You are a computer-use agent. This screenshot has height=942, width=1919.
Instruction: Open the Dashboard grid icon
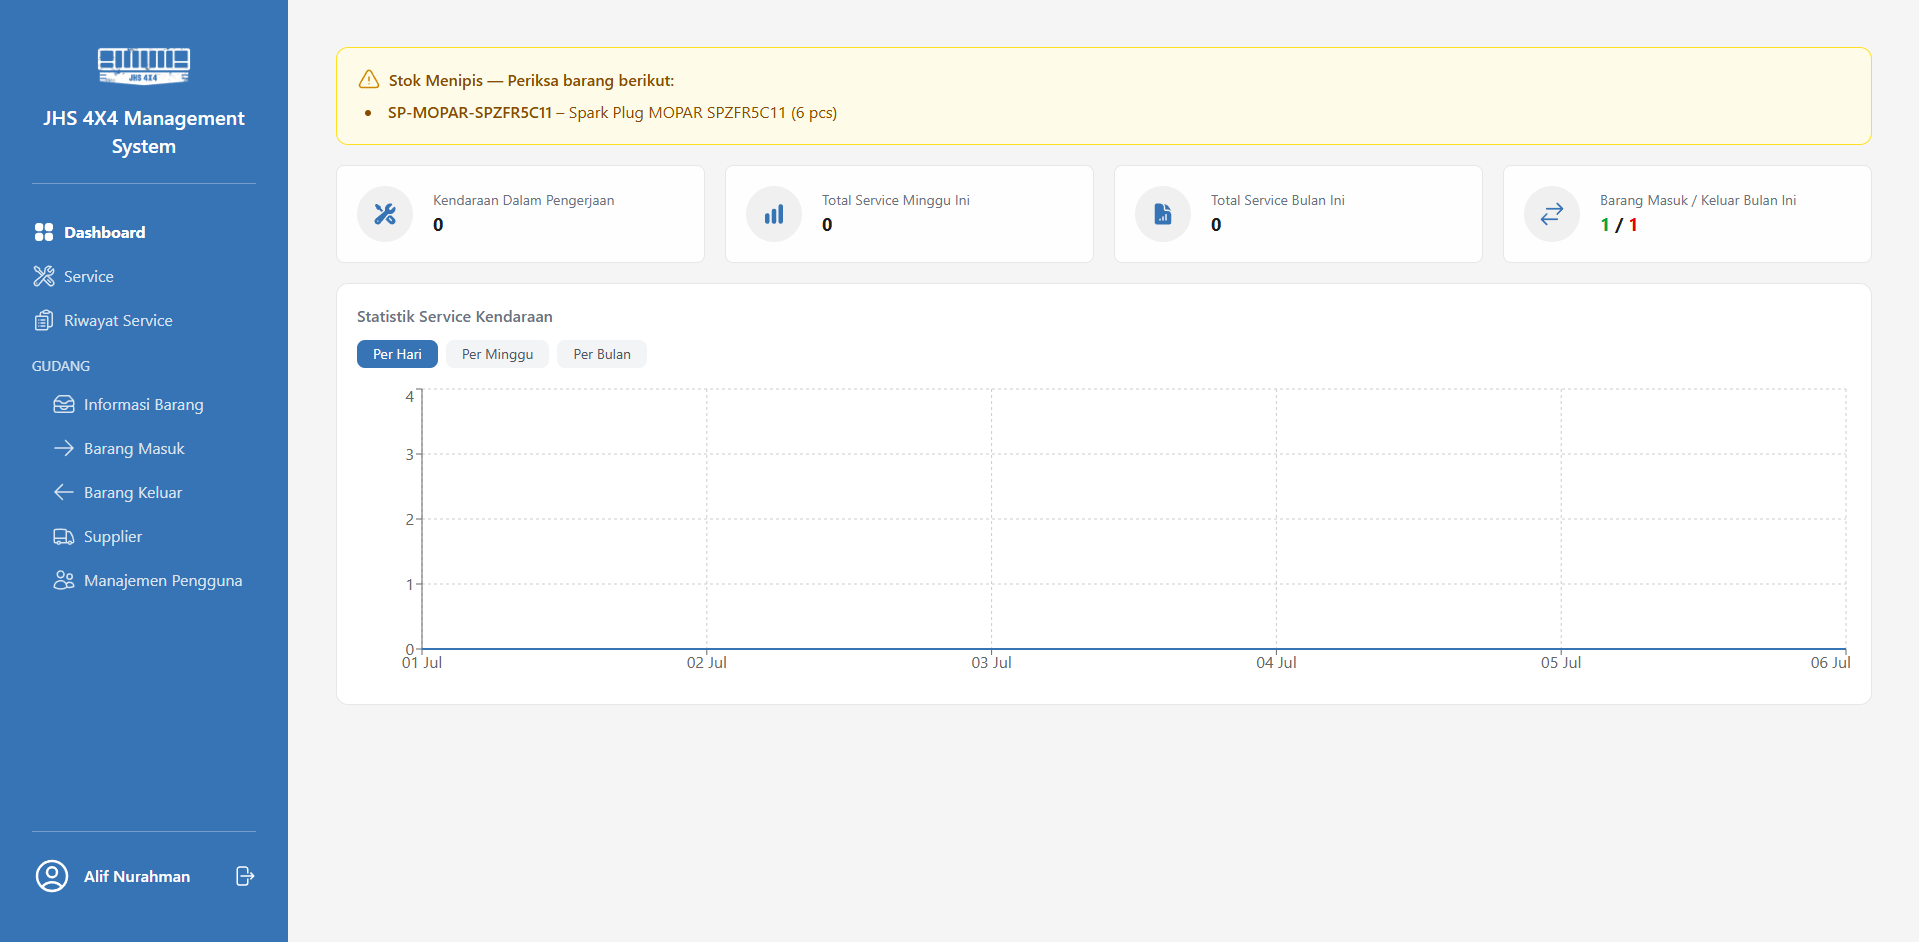click(x=44, y=232)
